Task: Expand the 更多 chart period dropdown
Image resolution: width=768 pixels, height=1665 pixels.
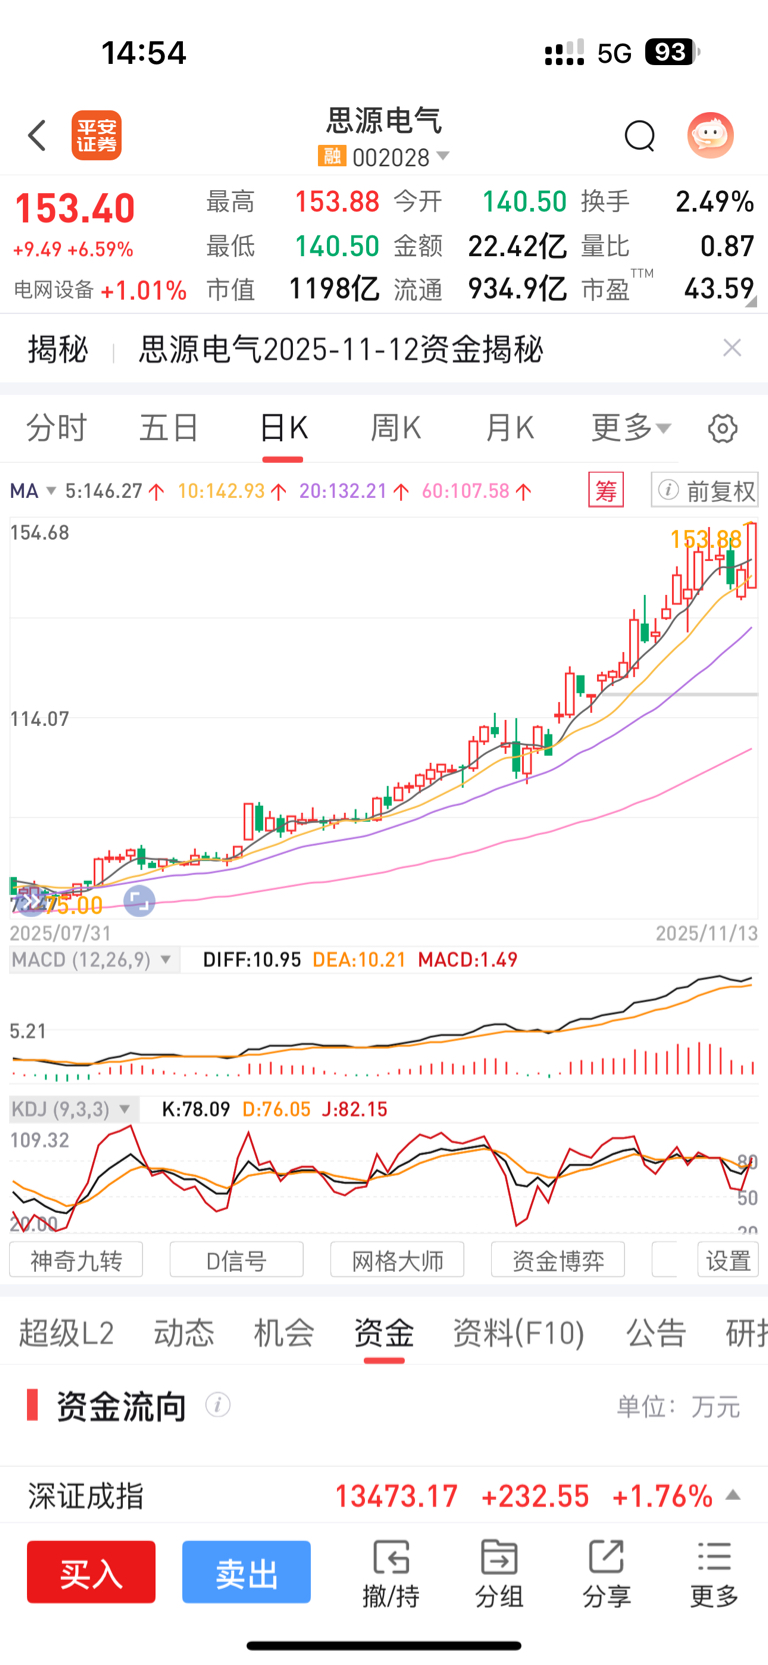Action: coord(631,428)
